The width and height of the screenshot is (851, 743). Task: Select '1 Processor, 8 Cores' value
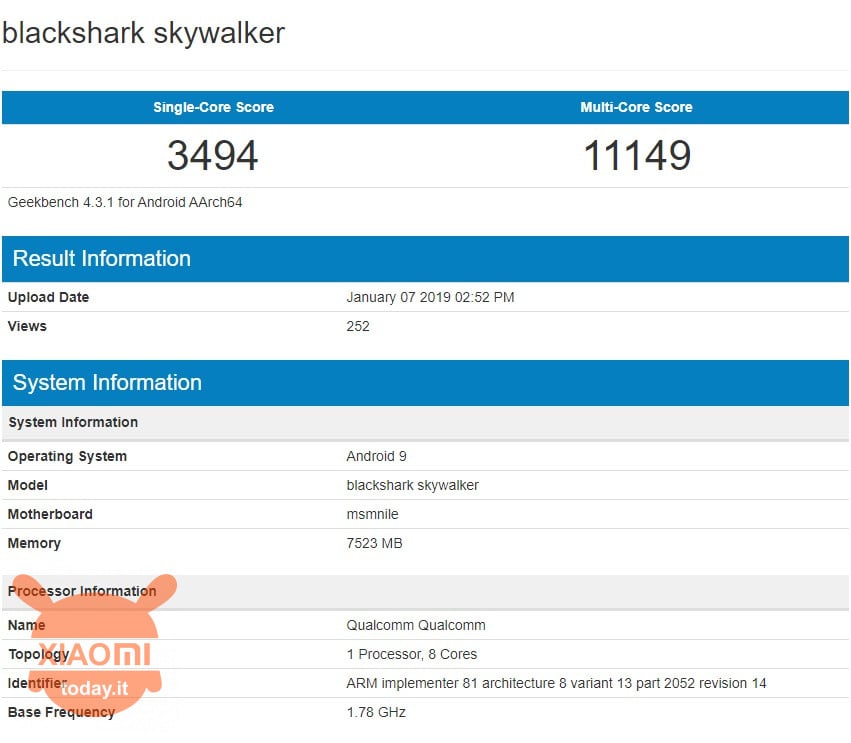pos(412,655)
